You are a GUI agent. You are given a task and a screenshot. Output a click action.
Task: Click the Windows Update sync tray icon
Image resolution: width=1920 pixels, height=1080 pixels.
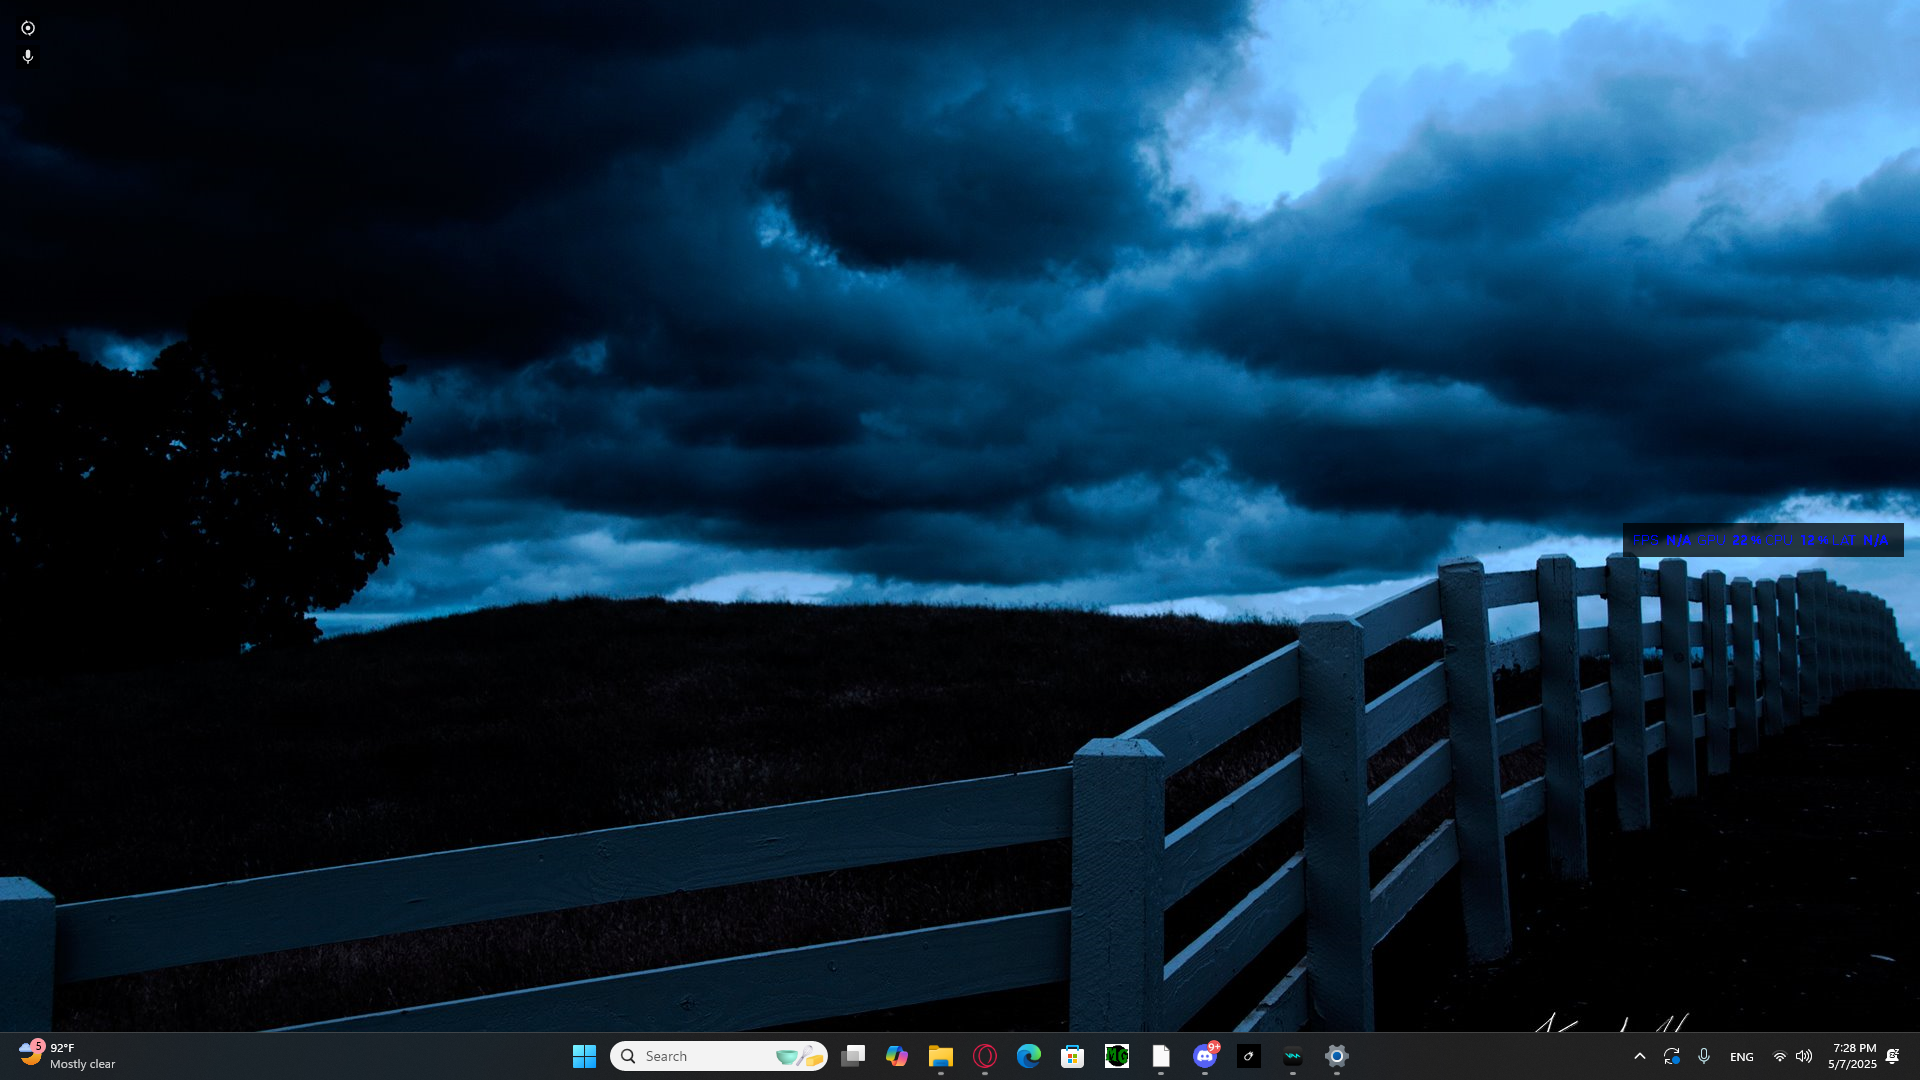pyautogui.click(x=1672, y=1056)
